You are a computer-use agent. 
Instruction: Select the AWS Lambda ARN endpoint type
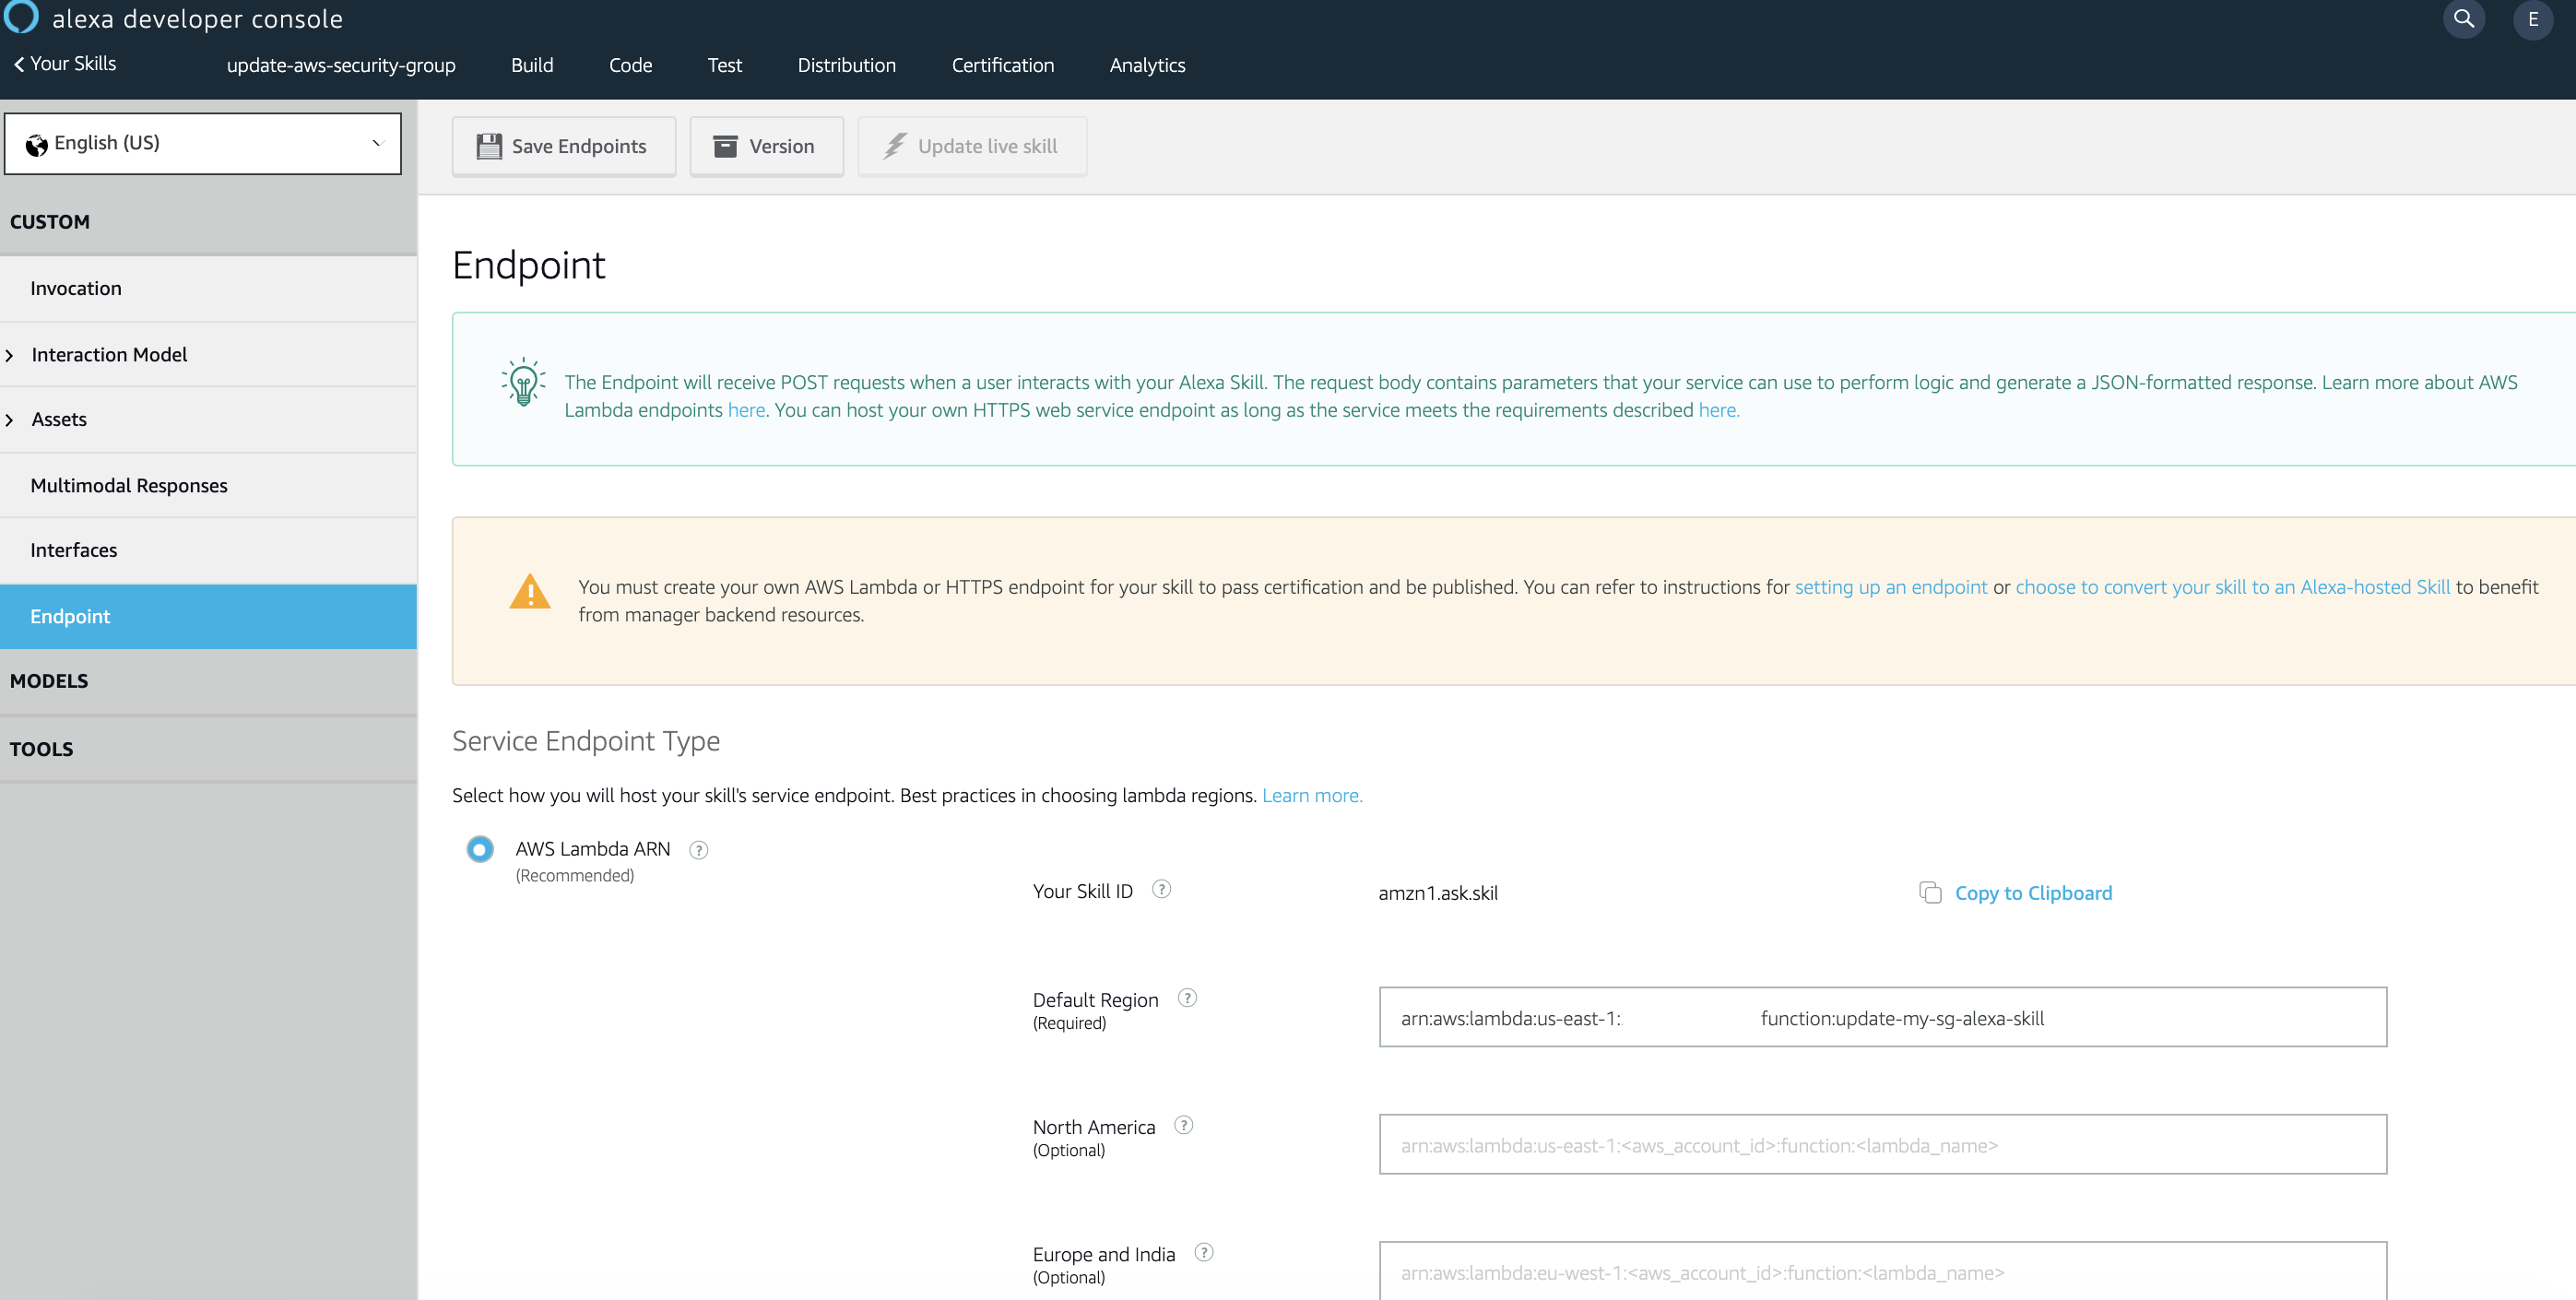[x=480, y=849]
